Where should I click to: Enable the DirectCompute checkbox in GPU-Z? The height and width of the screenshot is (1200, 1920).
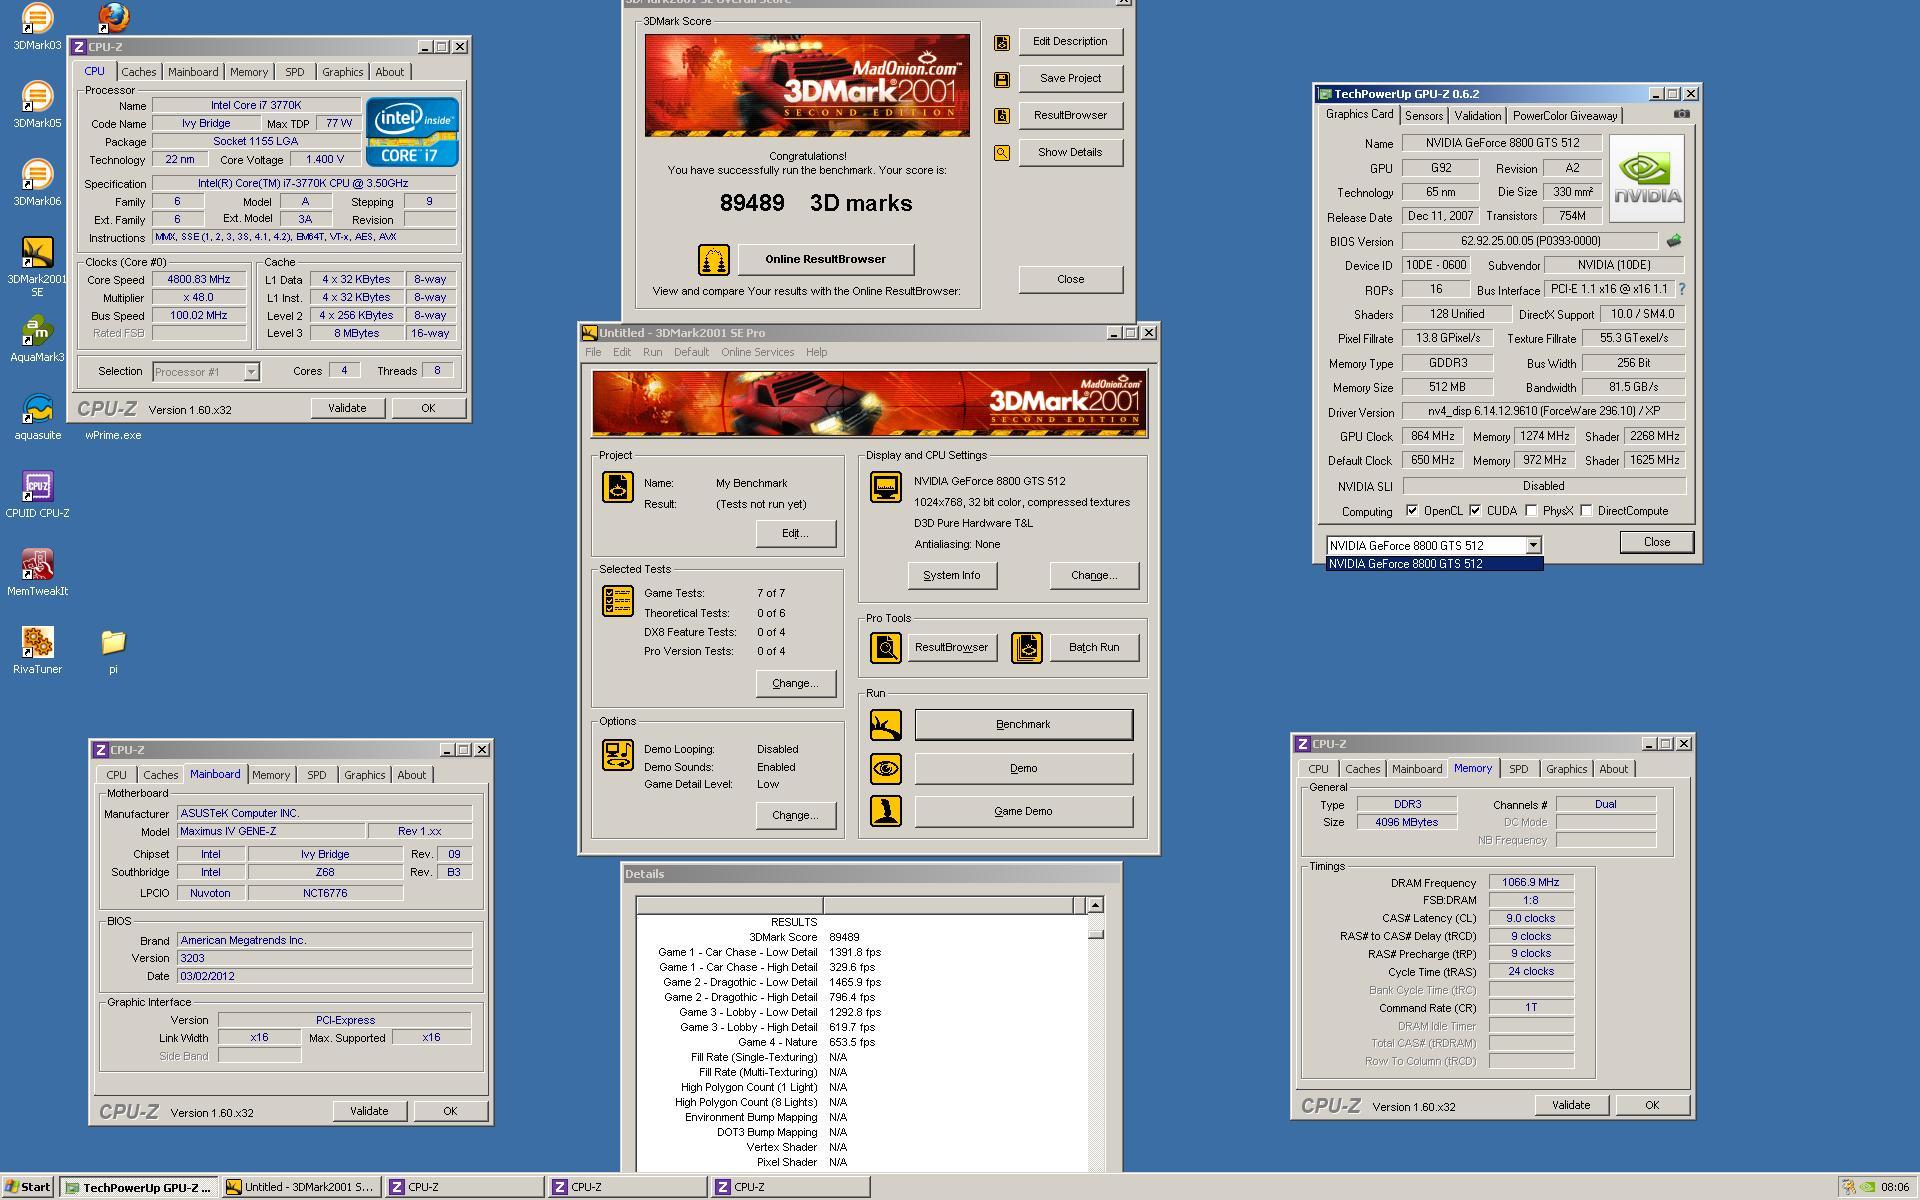coord(1586,511)
